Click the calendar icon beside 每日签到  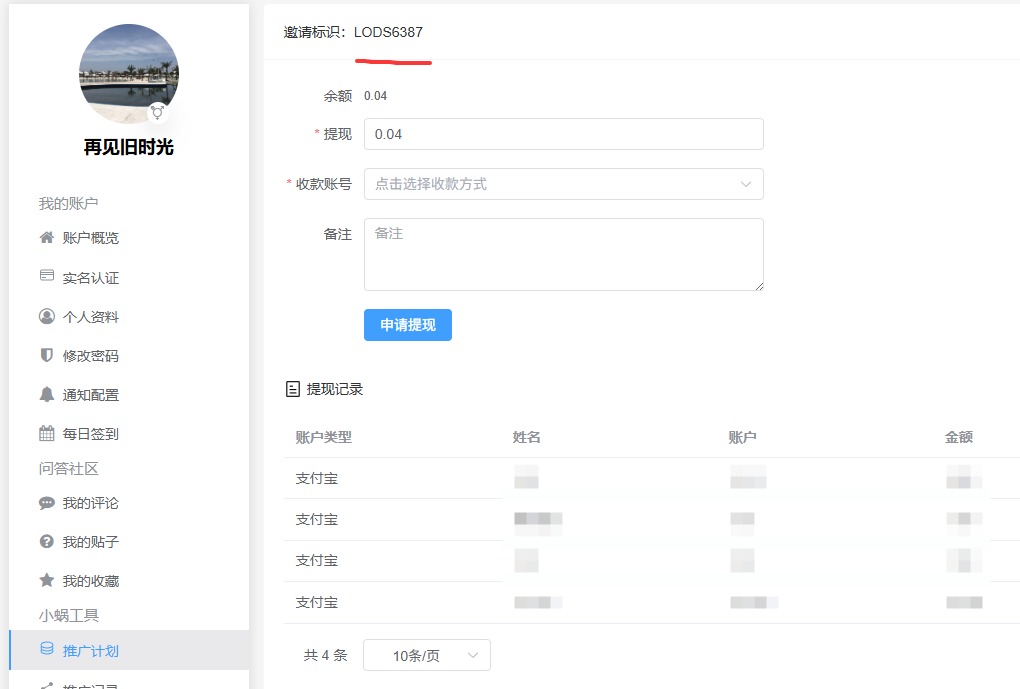click(46, 433)
